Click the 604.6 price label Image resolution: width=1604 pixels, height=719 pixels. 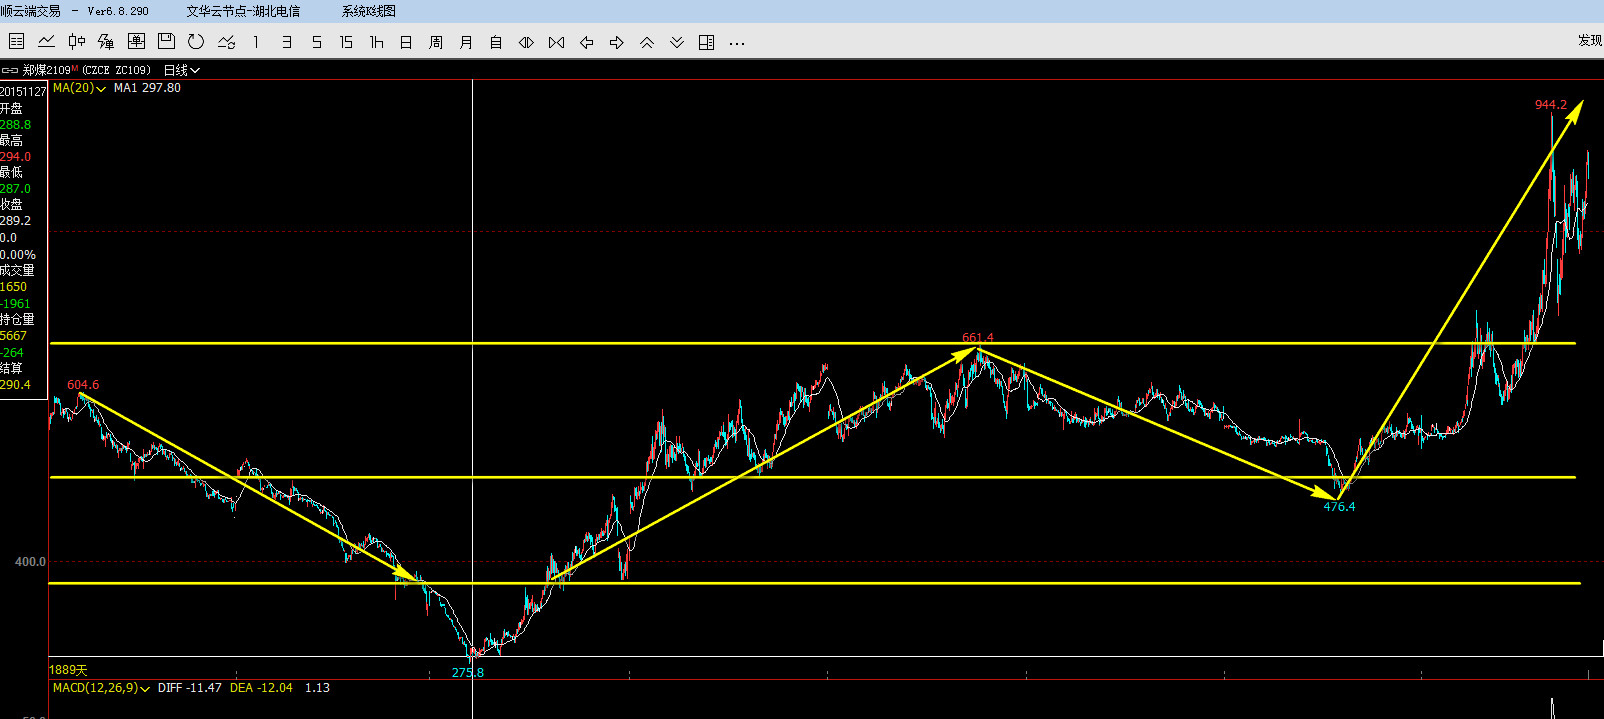(83, 385)
